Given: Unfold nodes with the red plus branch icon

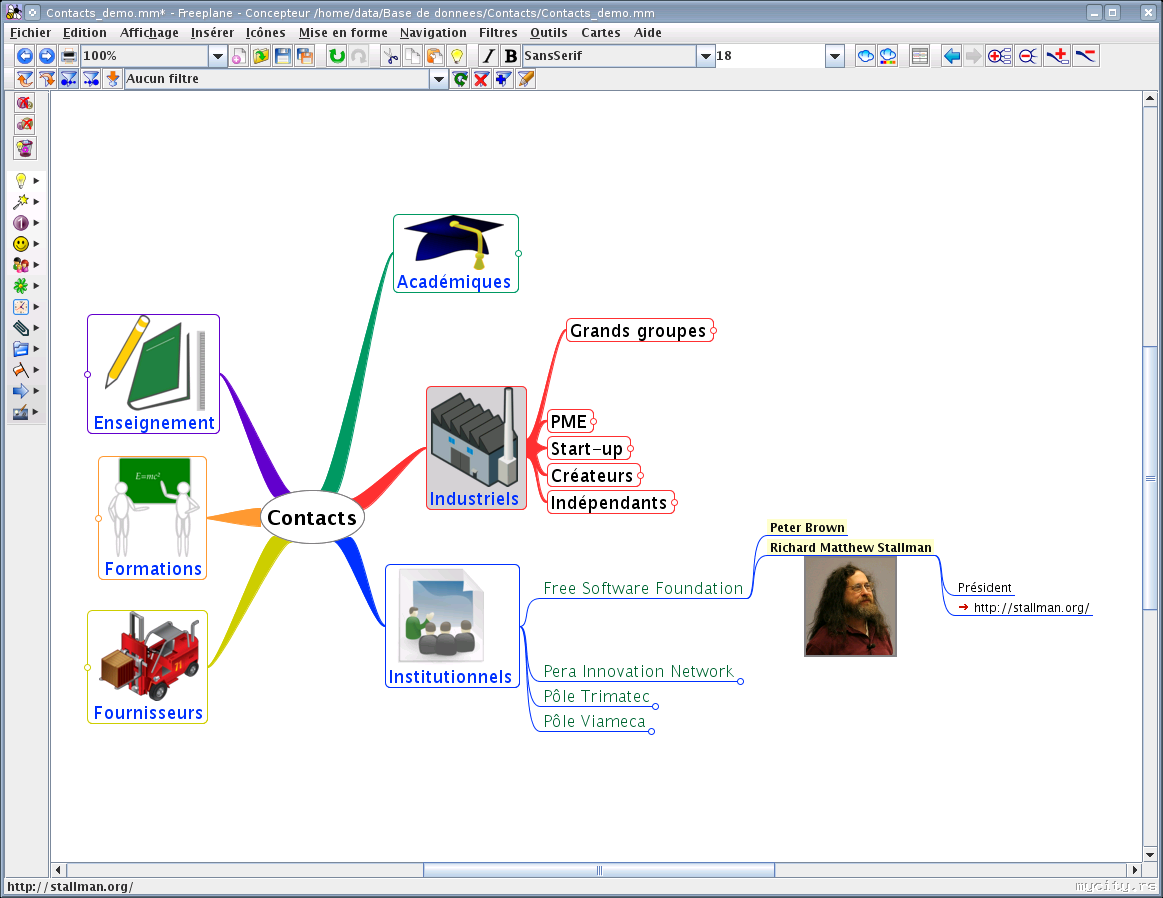Looking at the screenshot, I should point(999,56).
